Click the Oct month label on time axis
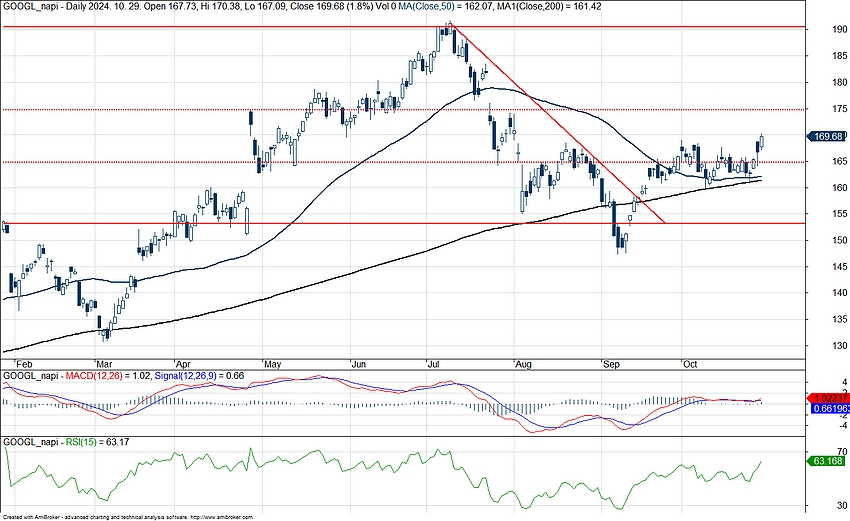This screenshot has width=850, height=521. tap(690, 364)
